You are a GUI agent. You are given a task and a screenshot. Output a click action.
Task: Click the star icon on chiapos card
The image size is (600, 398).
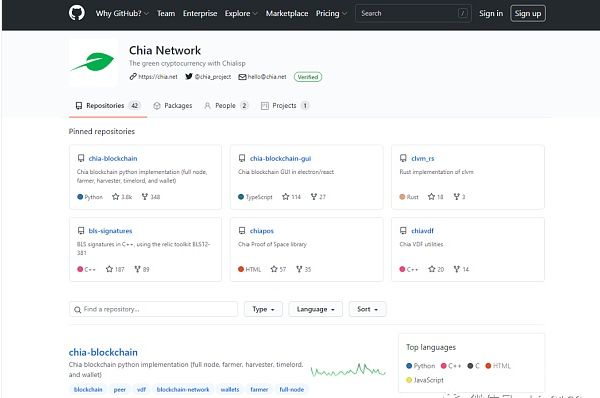tap(274, 269)
